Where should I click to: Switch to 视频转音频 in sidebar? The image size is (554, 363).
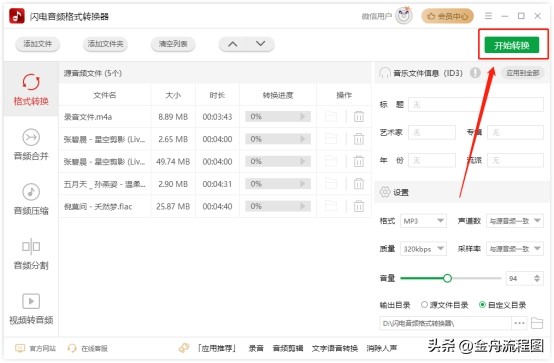pyautogui.click(x=31, y=309)
